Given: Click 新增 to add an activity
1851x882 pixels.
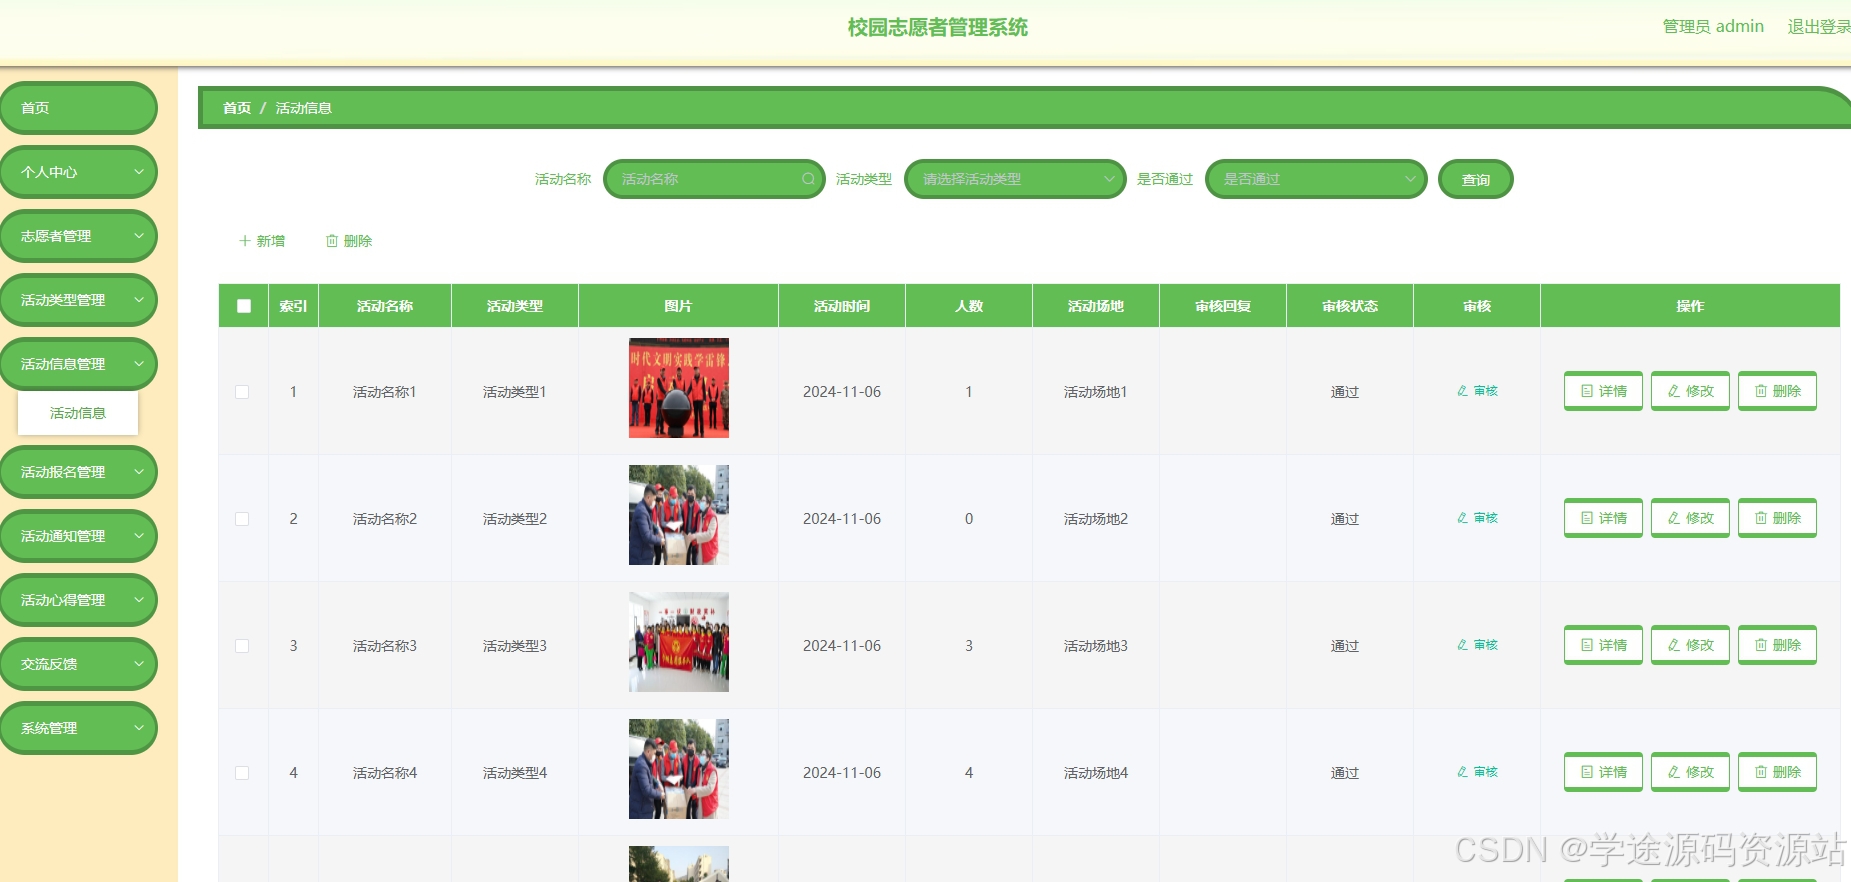Looking at the screenshot, I should coord(262,241).
